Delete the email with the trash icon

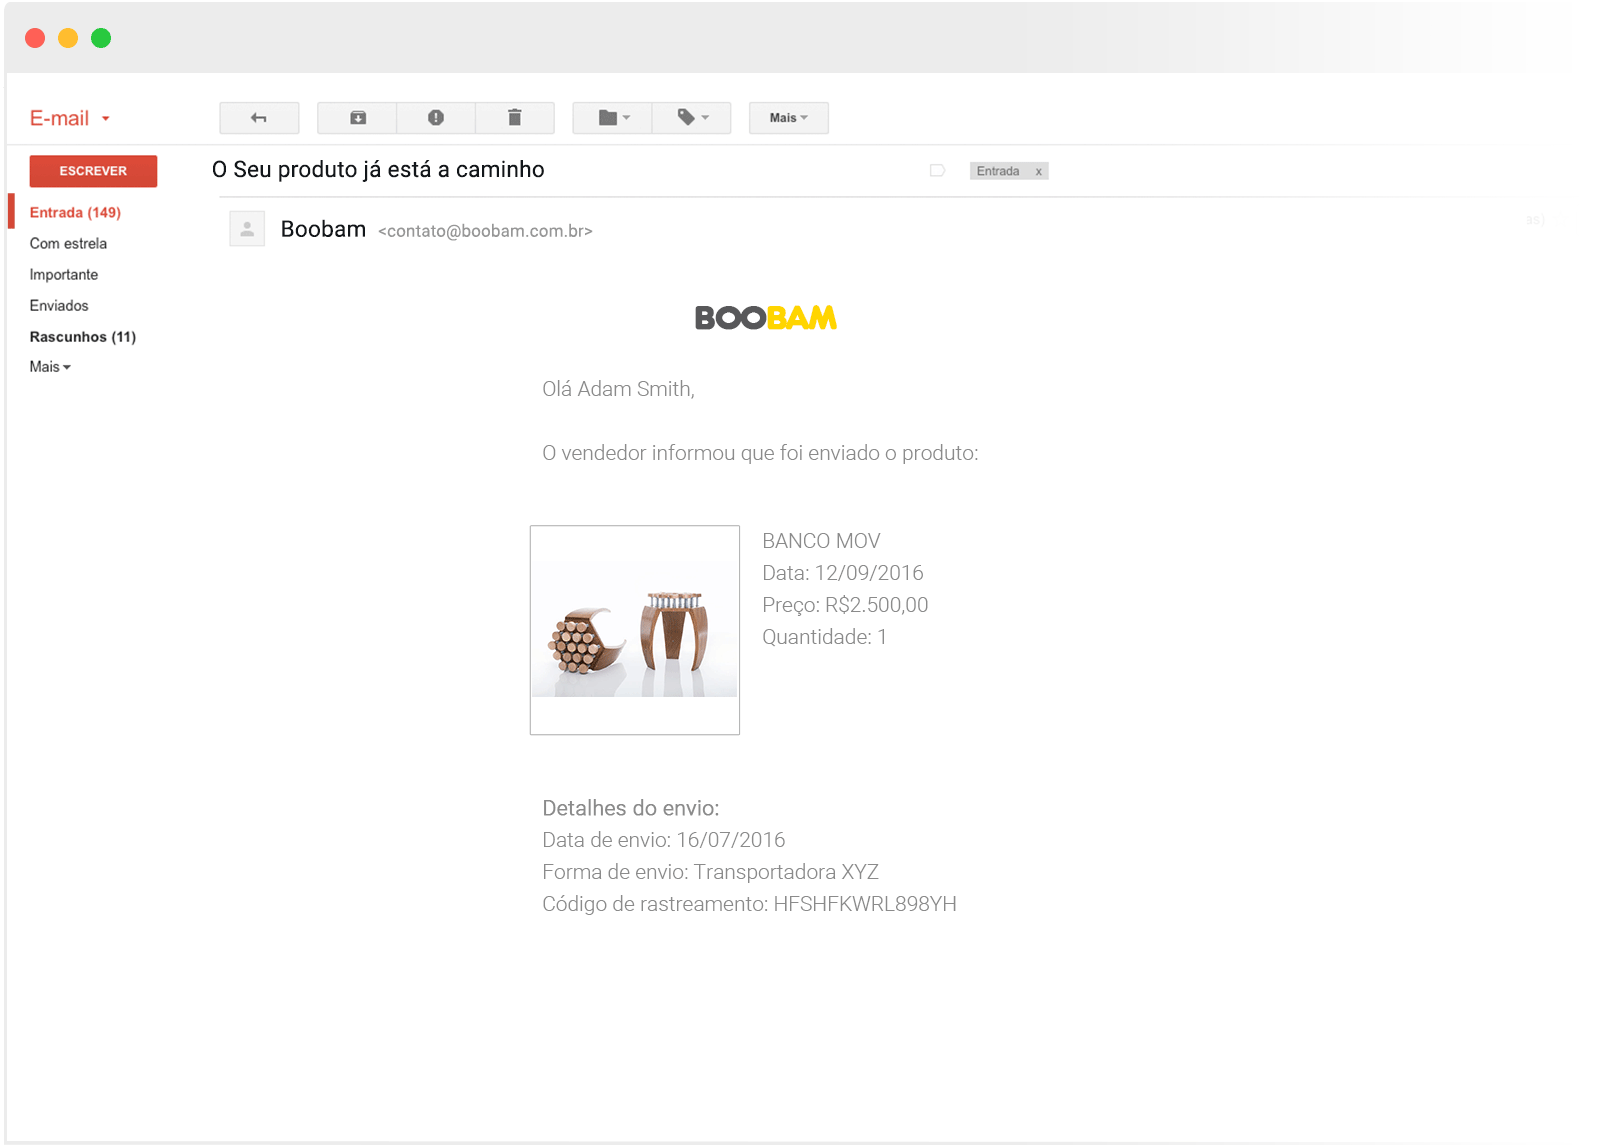(514, 118)
